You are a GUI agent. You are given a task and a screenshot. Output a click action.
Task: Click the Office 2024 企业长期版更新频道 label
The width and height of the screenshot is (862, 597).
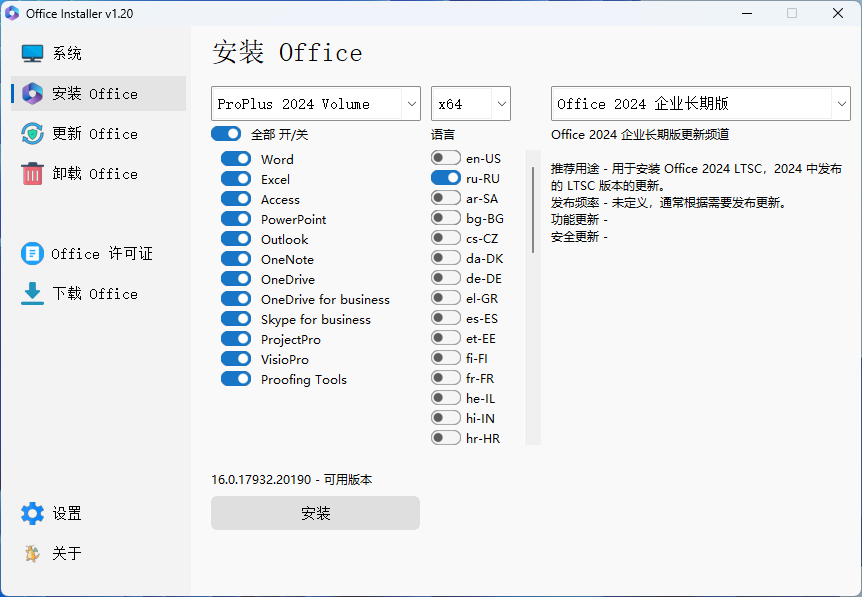point(640,134)
